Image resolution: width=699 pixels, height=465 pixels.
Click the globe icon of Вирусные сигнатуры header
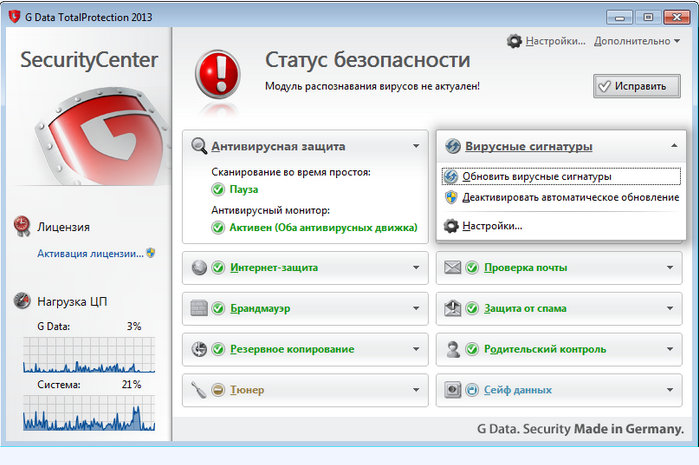pyautogui.click(x=453, y=146)
